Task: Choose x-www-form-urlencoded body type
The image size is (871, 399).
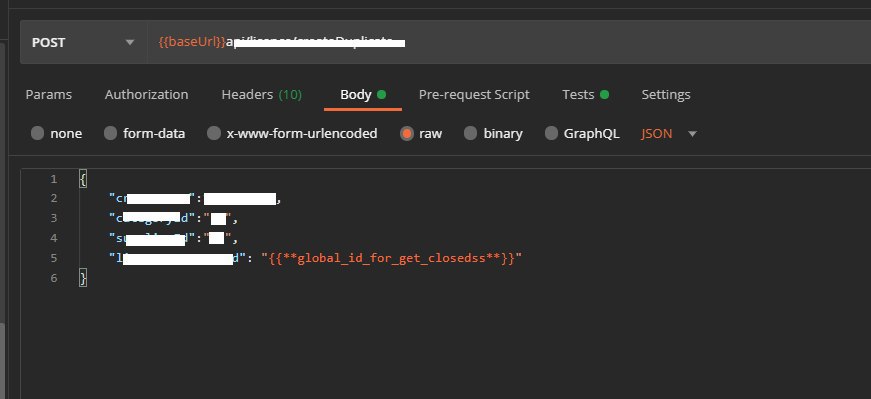Action: pyautogui.click(x=214, y=133)
